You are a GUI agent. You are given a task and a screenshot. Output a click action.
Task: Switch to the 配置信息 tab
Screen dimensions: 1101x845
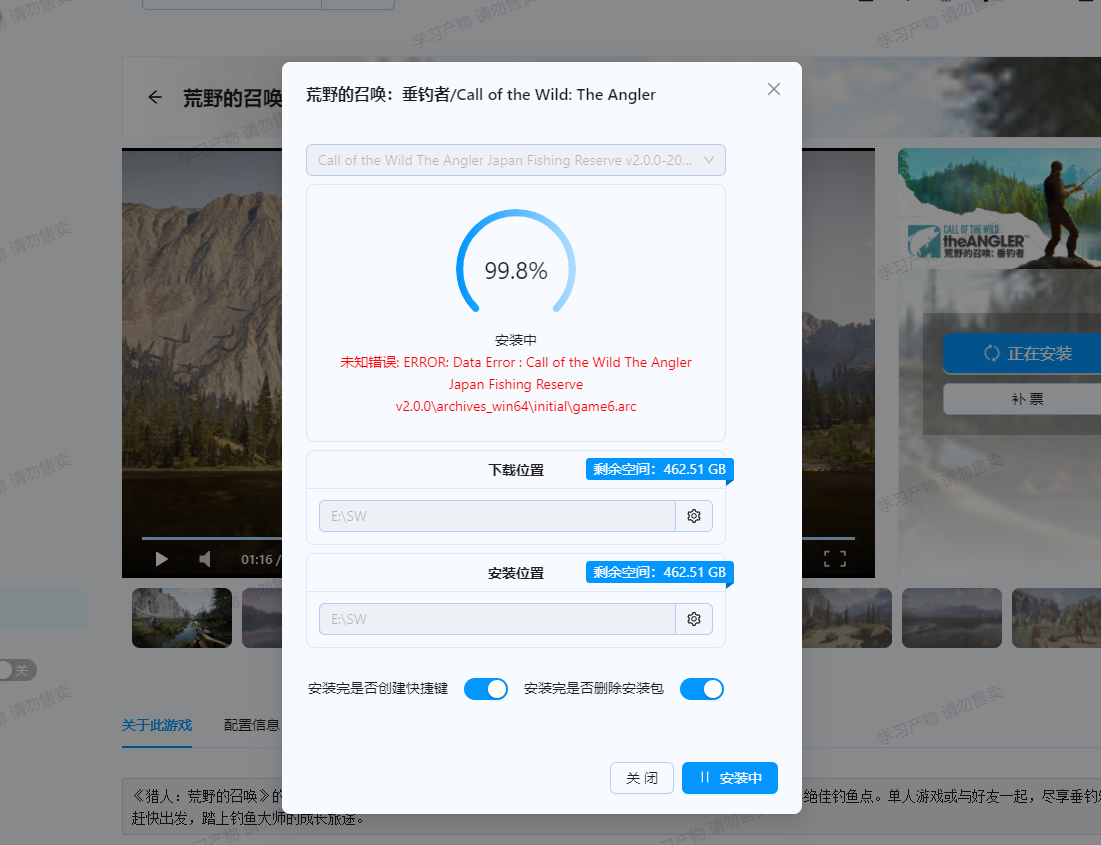click(x=251, y=725)
